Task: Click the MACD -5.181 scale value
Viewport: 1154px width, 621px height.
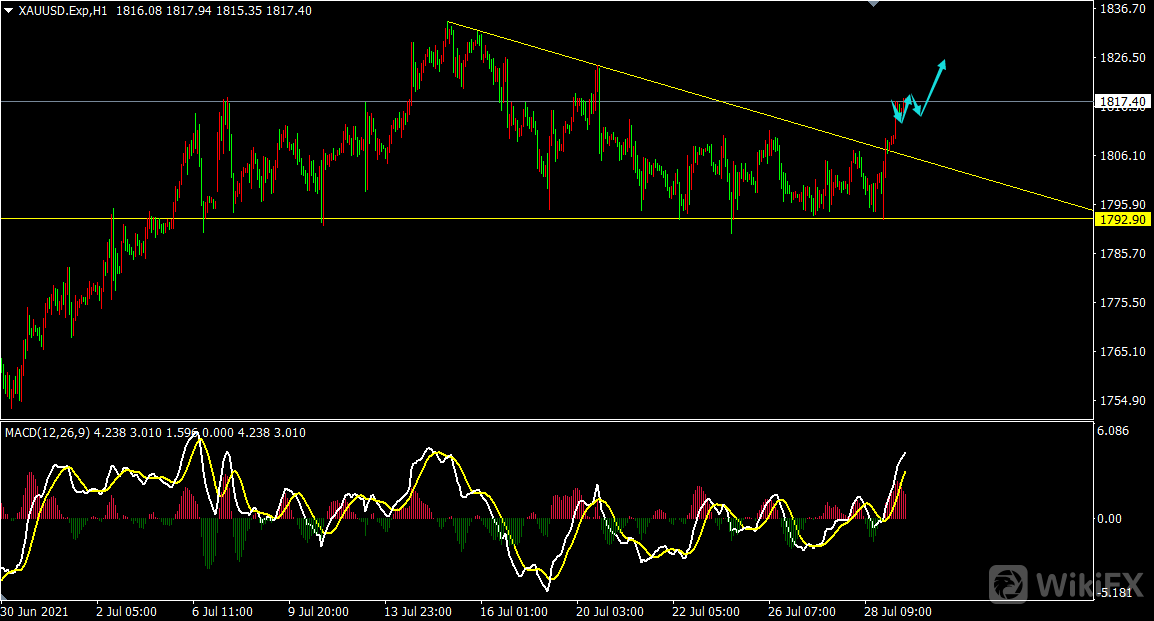Action: [1114, 593]
